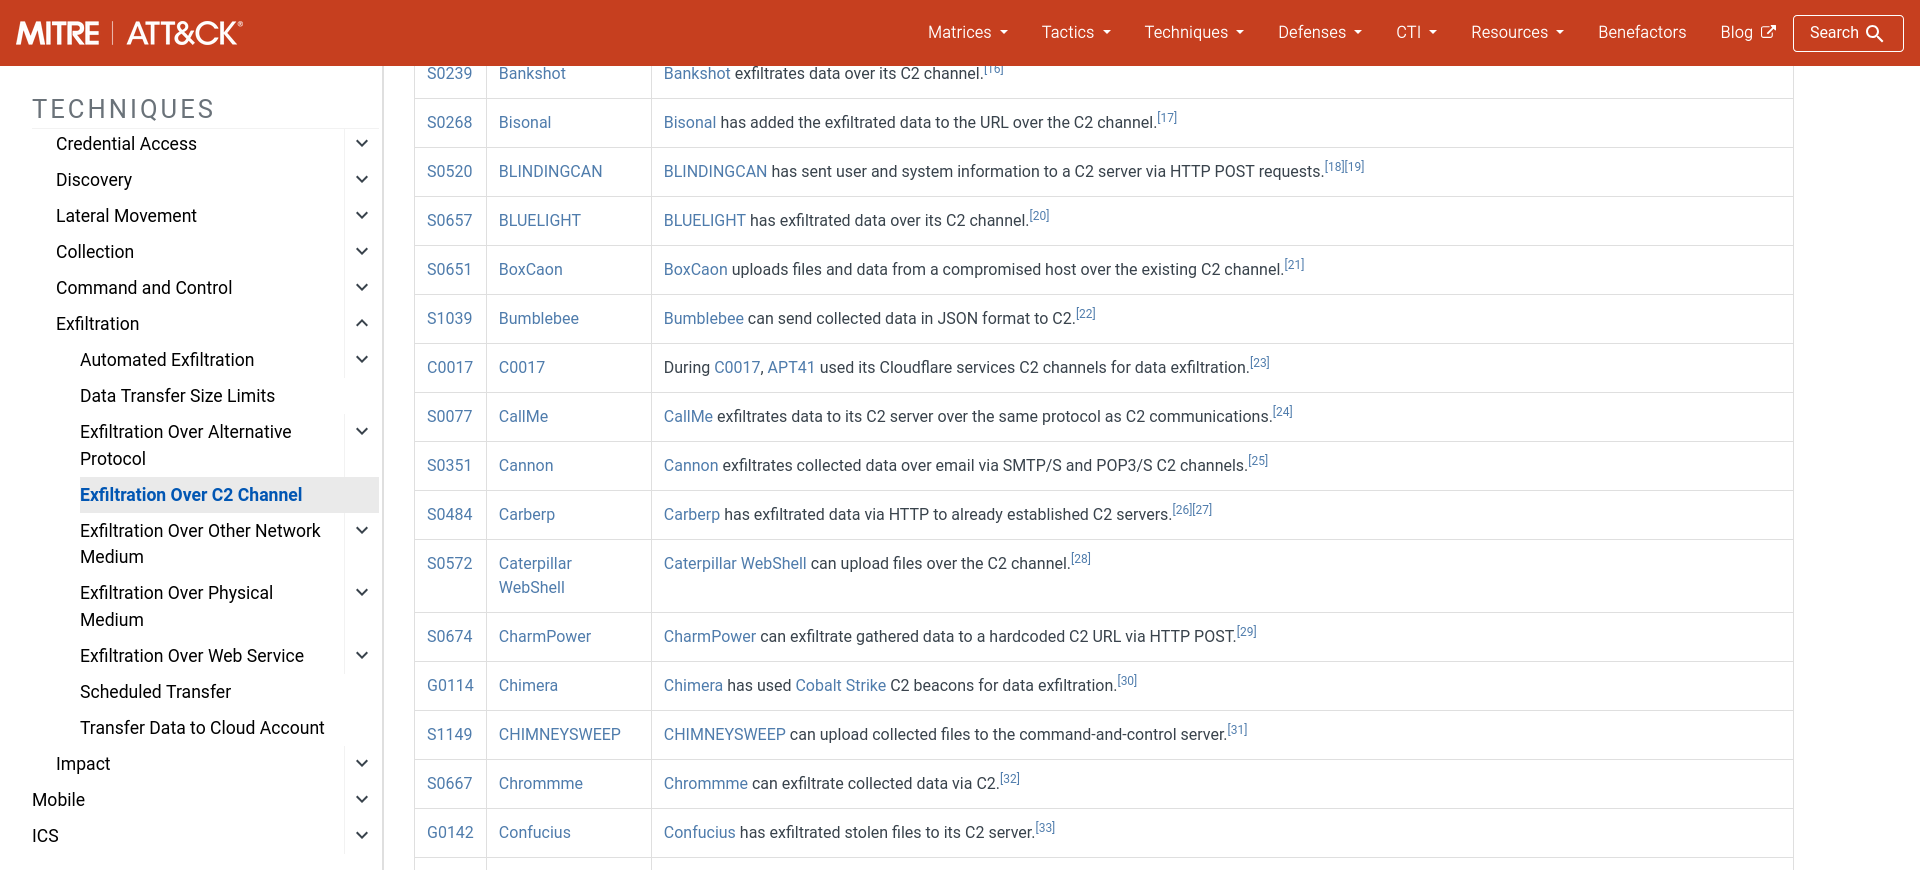Expand the Mobile chevron
1920x870 pixels.
click(x=362, y=800)
